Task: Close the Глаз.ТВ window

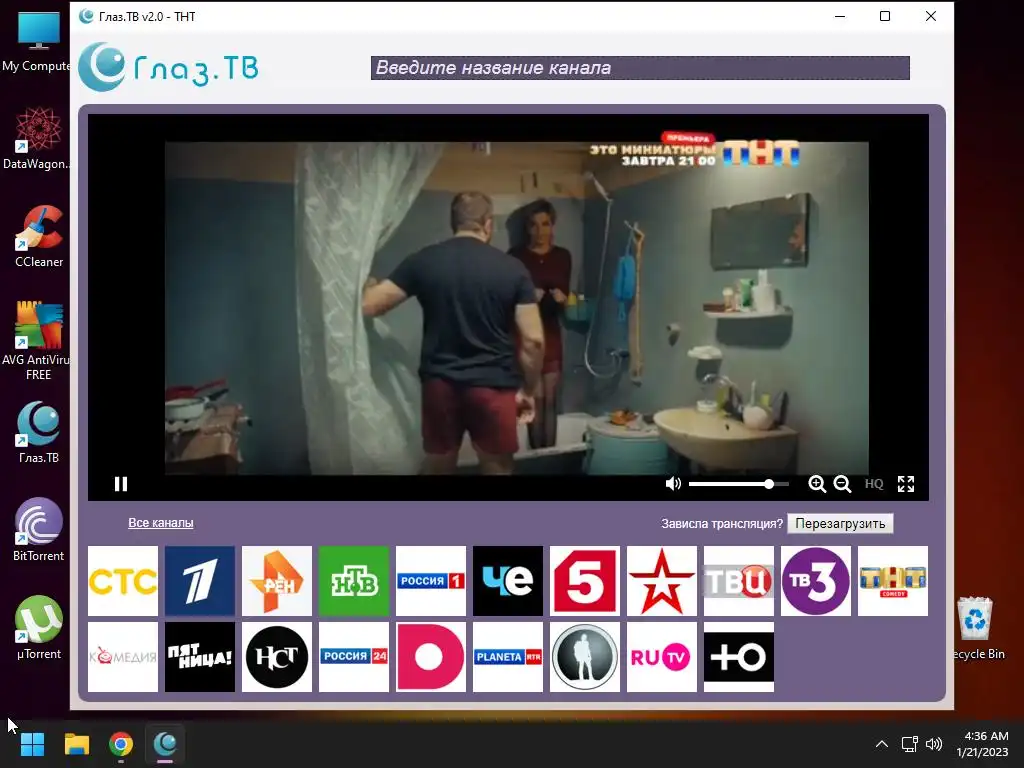Action: pos(931,16)
